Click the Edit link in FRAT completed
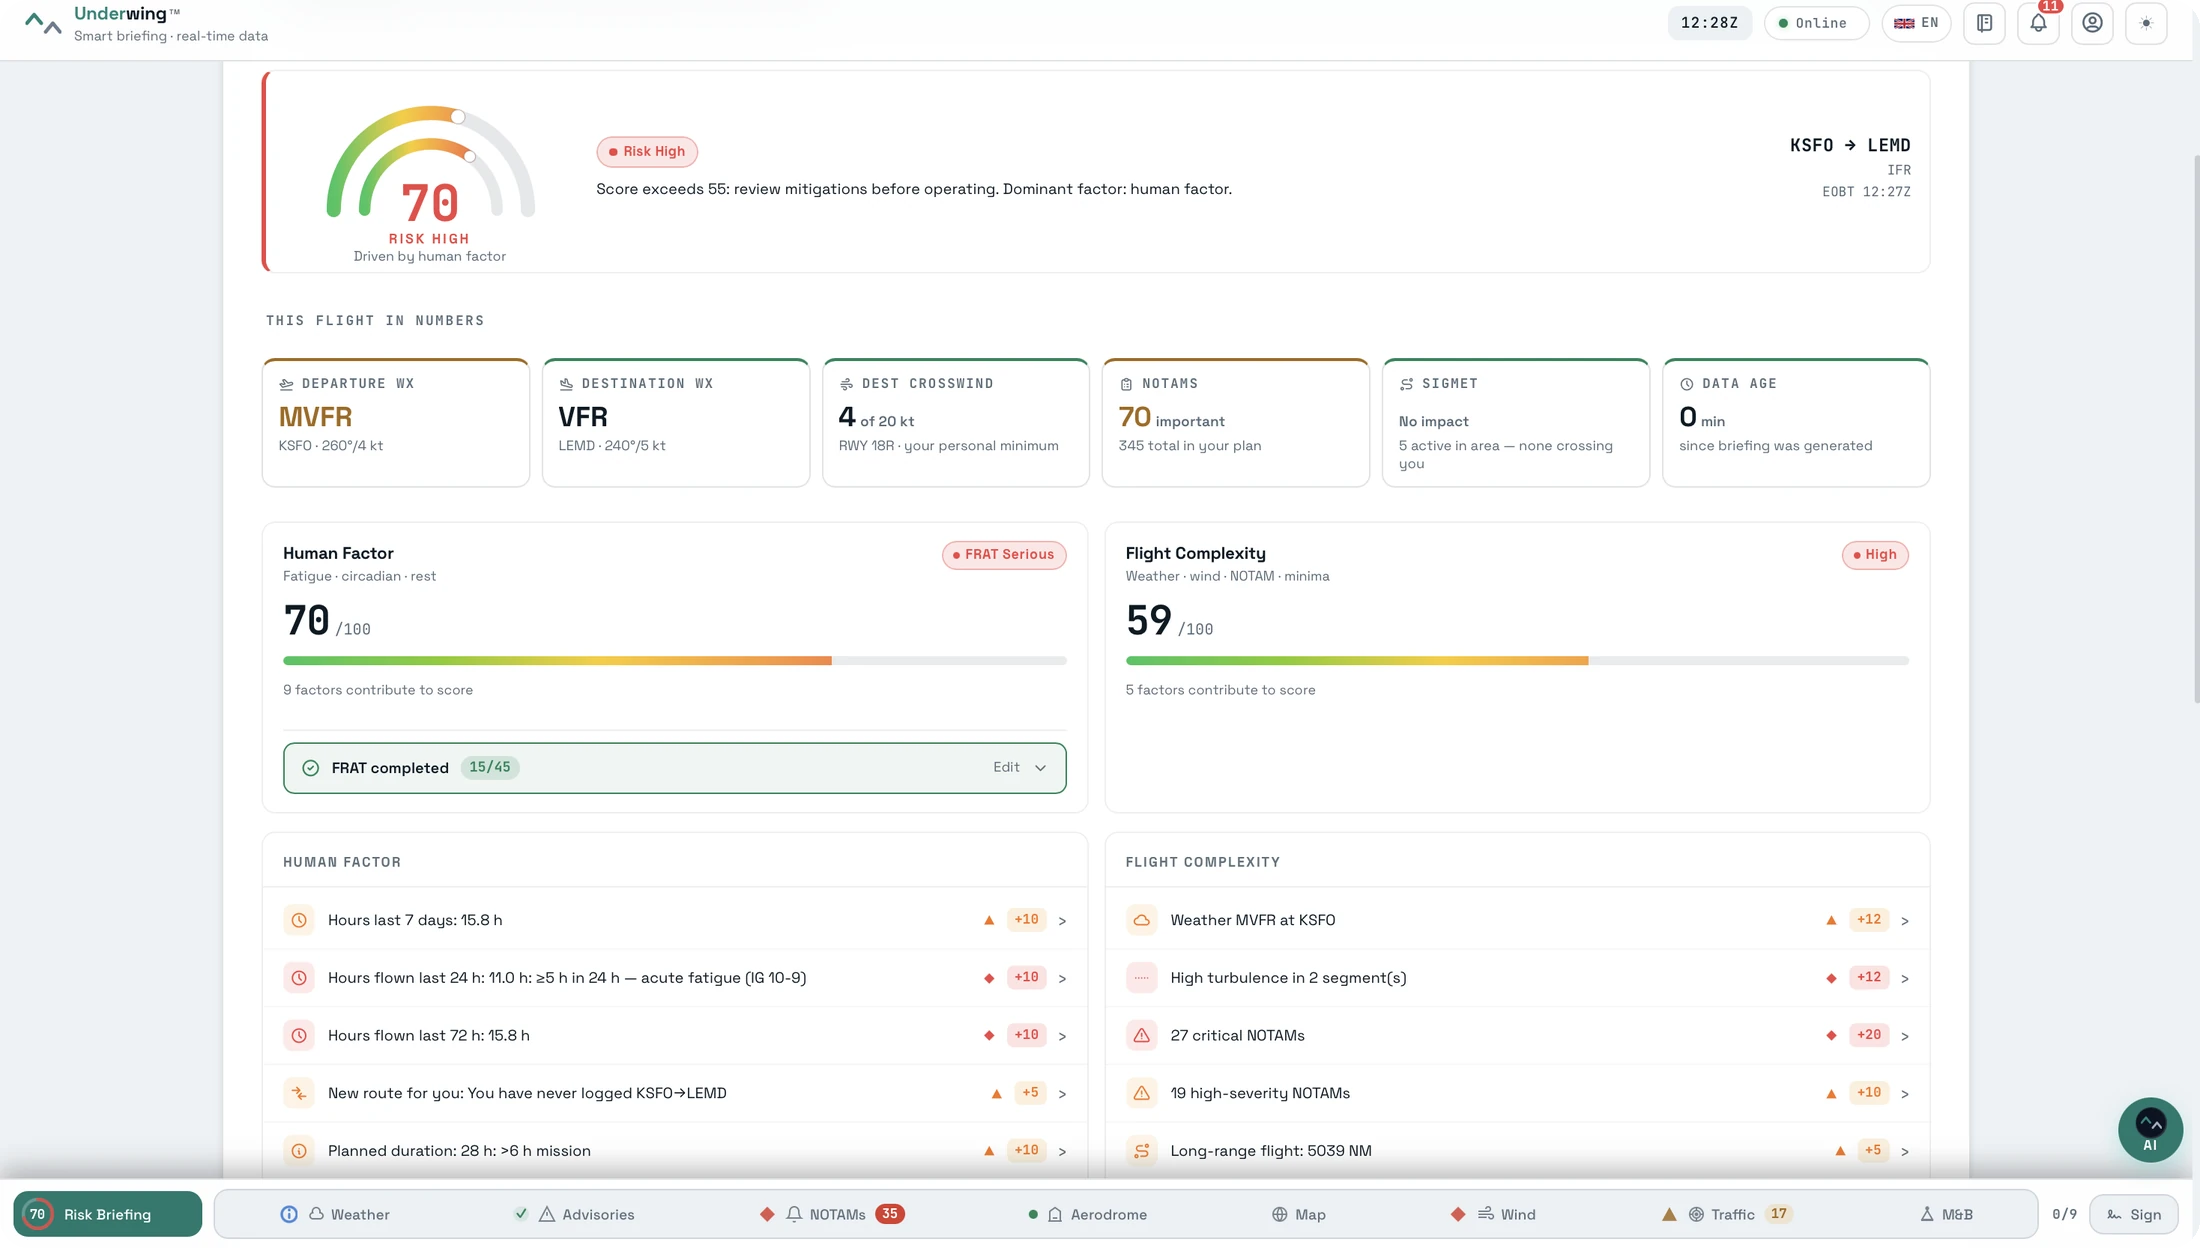Viewport: 2200px width, 1248px height. 1006,767
